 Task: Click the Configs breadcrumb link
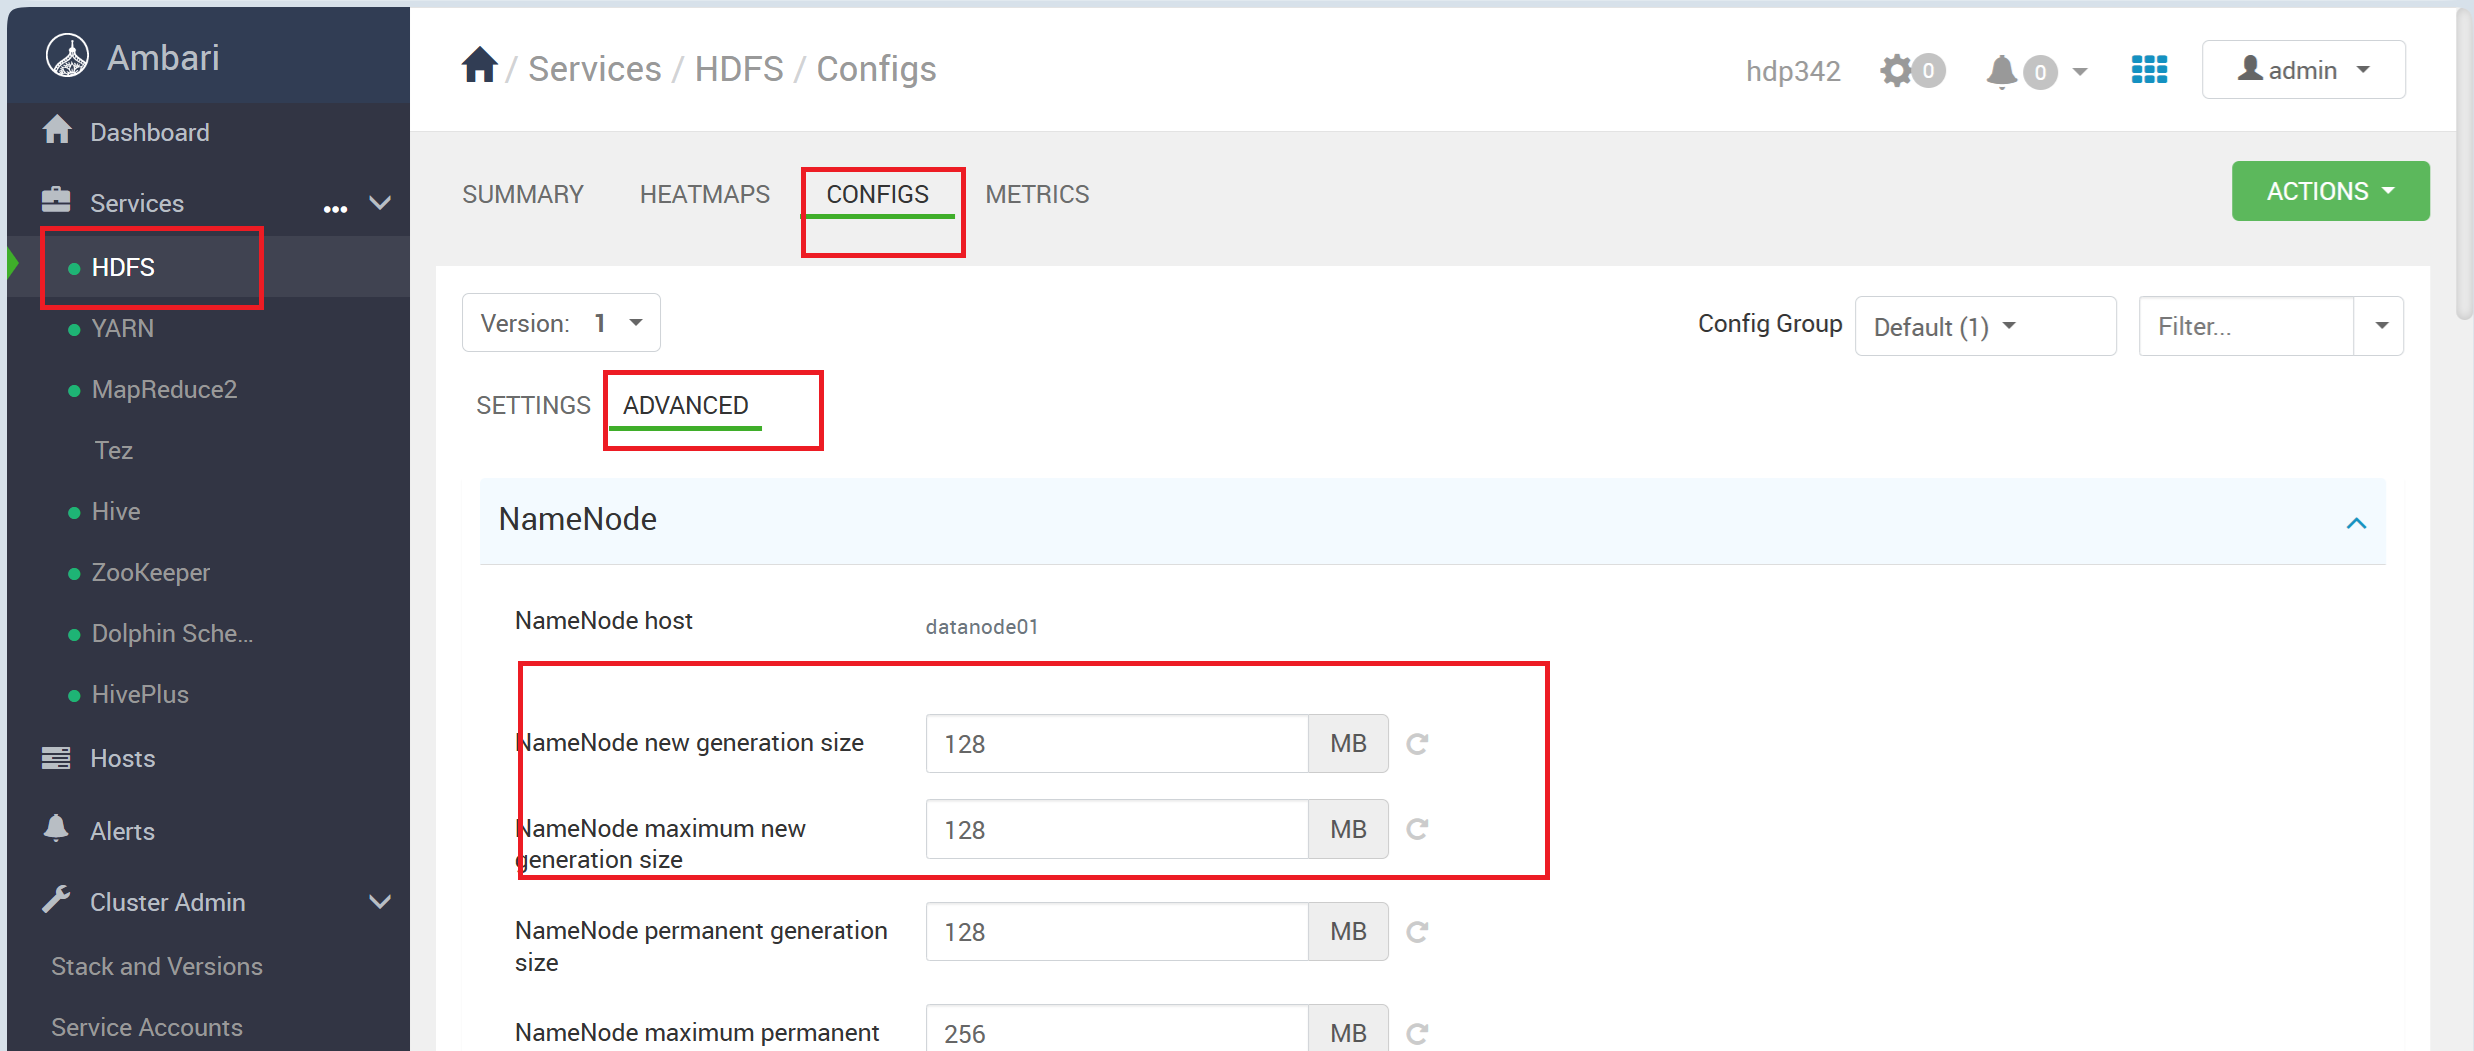coord(876,69)
